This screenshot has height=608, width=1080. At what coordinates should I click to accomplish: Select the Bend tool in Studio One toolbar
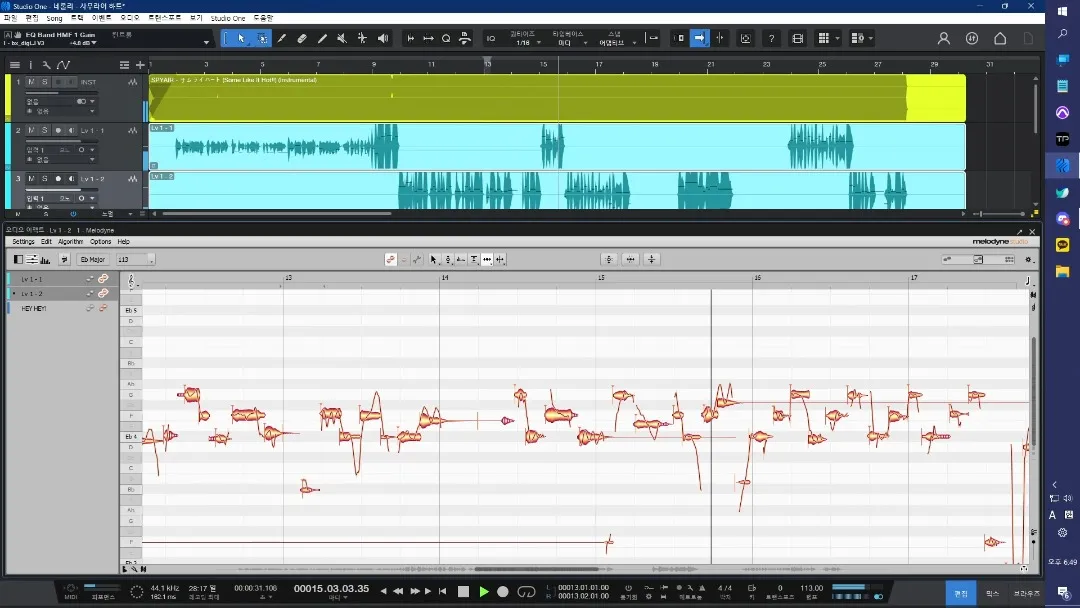(362, 39)
